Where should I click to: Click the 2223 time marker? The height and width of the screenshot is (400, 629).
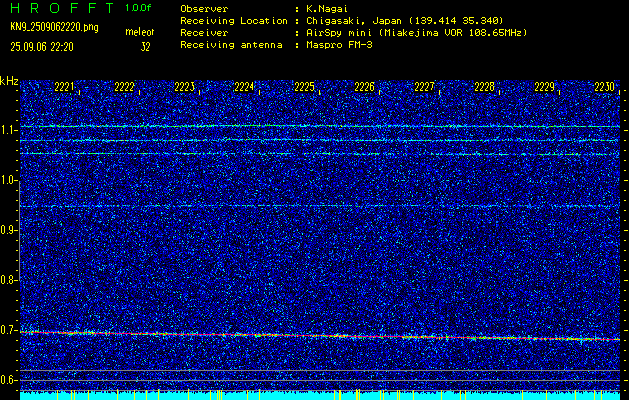185,87
